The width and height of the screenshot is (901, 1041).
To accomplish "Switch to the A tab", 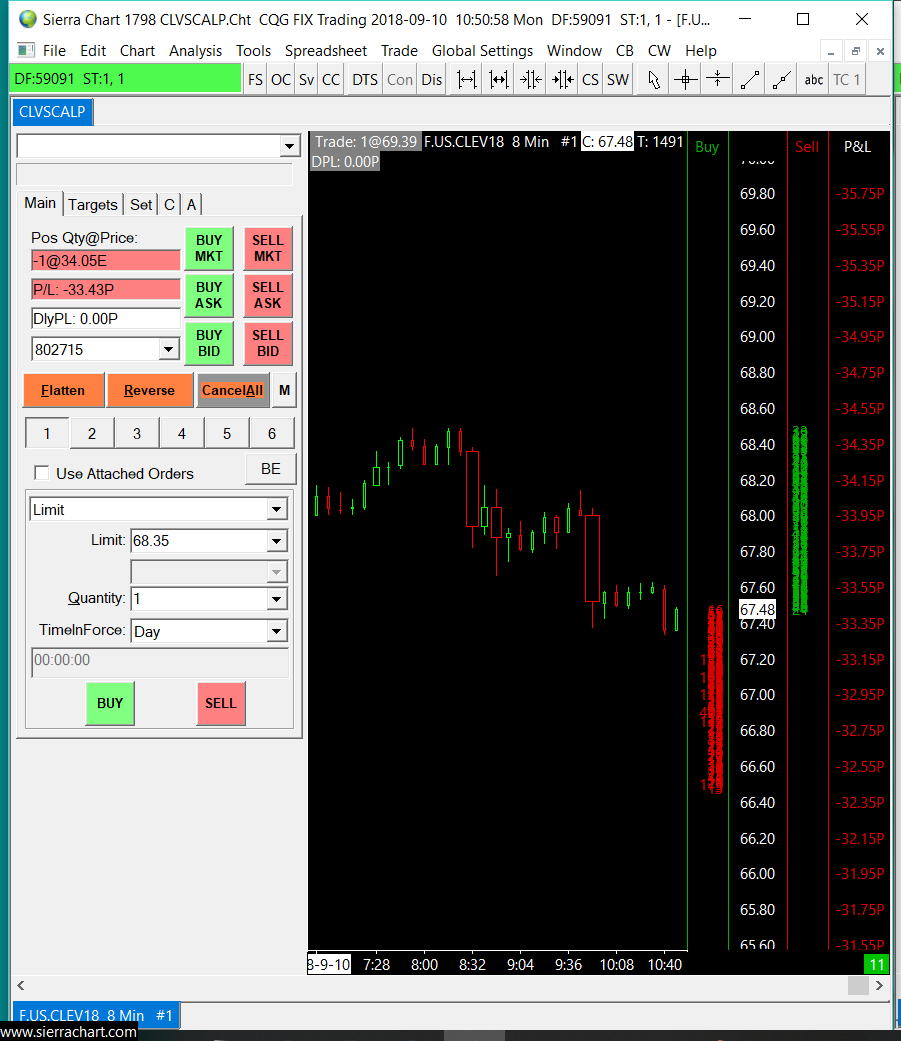I will tap(191, 204).
